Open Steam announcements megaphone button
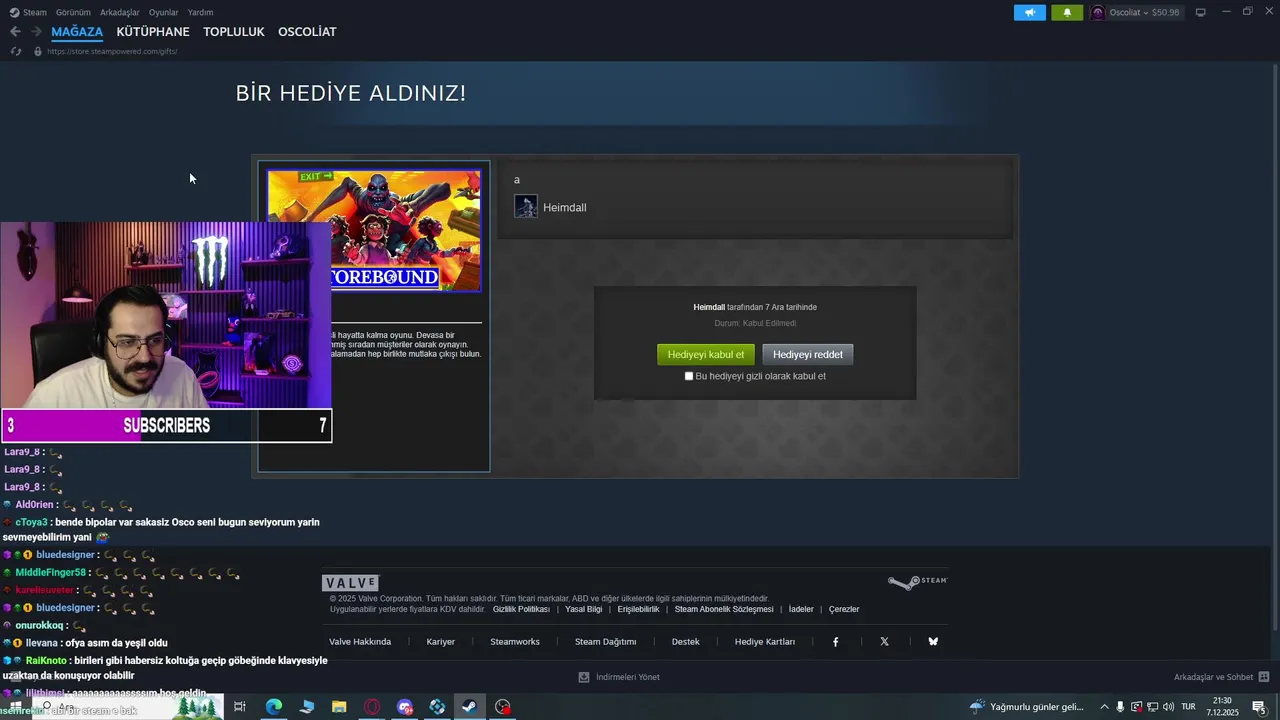The height and width of the screenshot is (720, 1280). click(1029, 13)
